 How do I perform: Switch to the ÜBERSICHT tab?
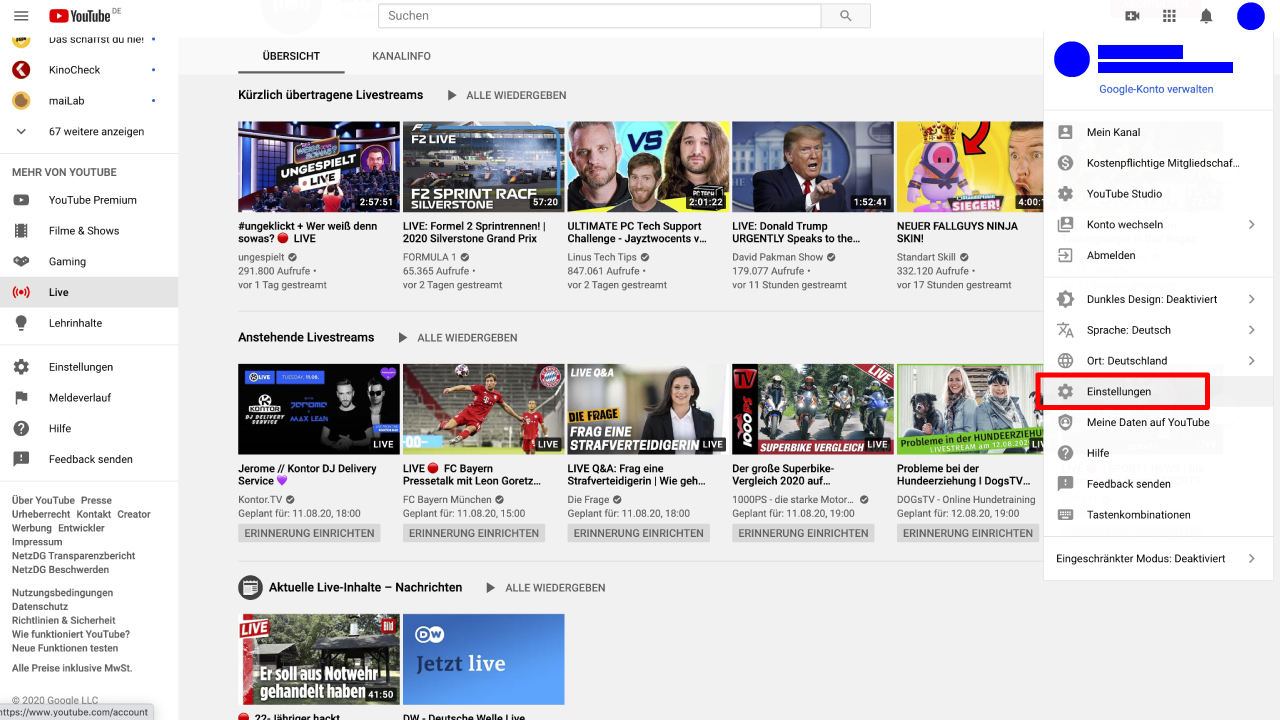point(291,56)
